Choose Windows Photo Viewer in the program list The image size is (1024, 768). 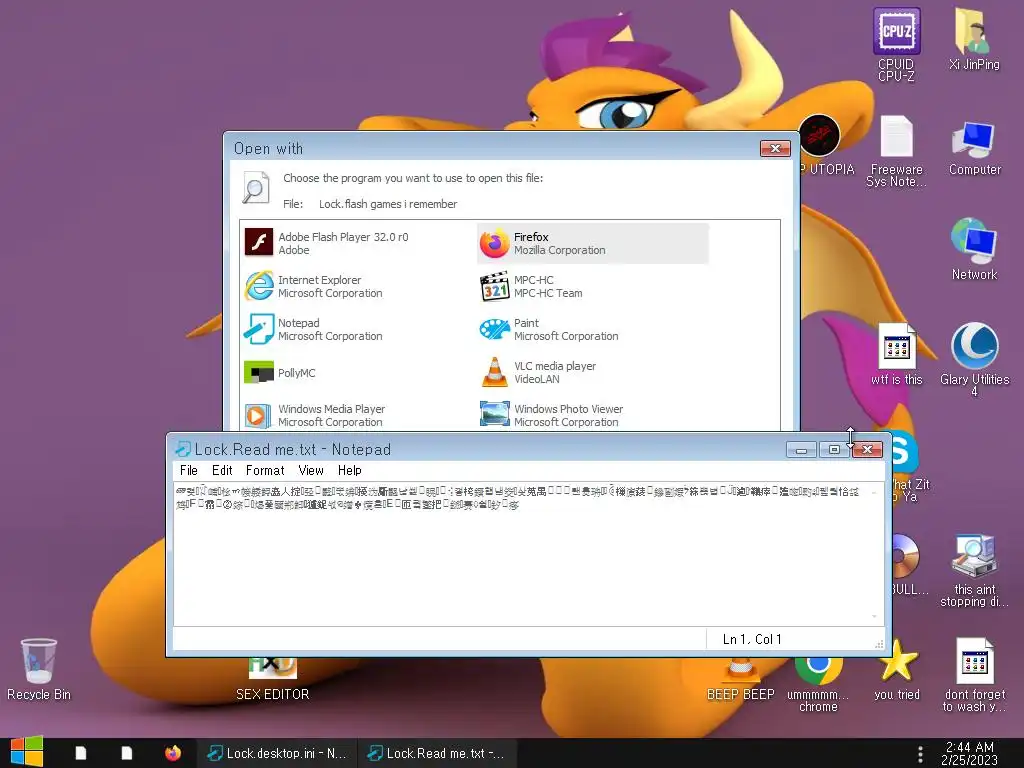(x=592, y=415)
